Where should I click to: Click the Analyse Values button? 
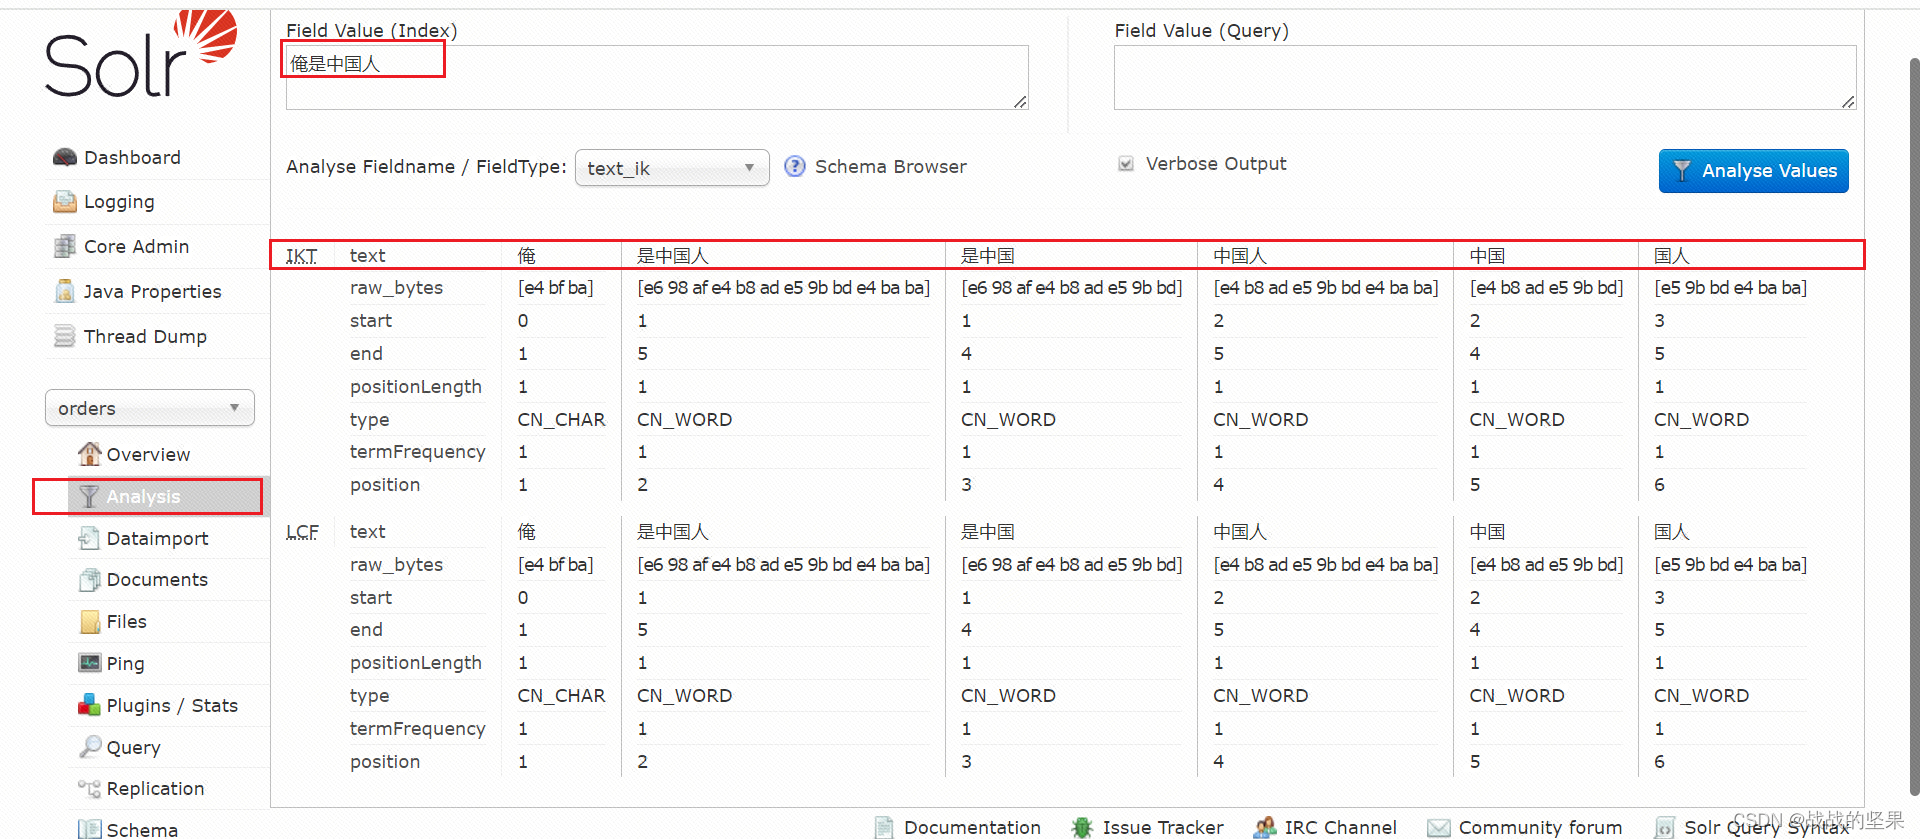(x=1753, y=171)
